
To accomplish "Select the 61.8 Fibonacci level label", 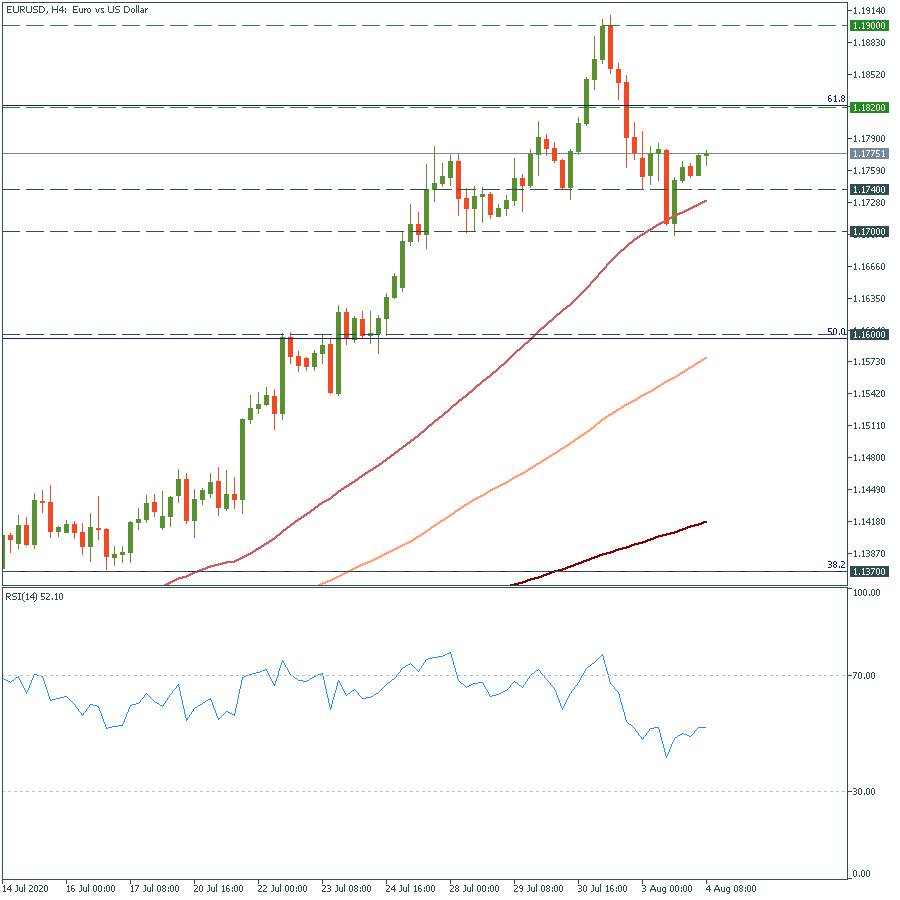I will point(836,99).
